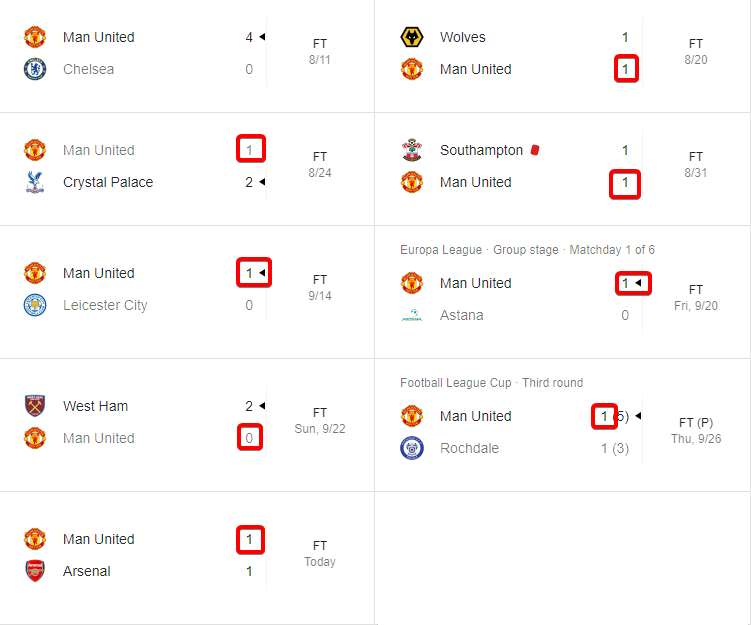Click the FT Today match status
This screenshot has width=751, height=625.
coord(320,554)
